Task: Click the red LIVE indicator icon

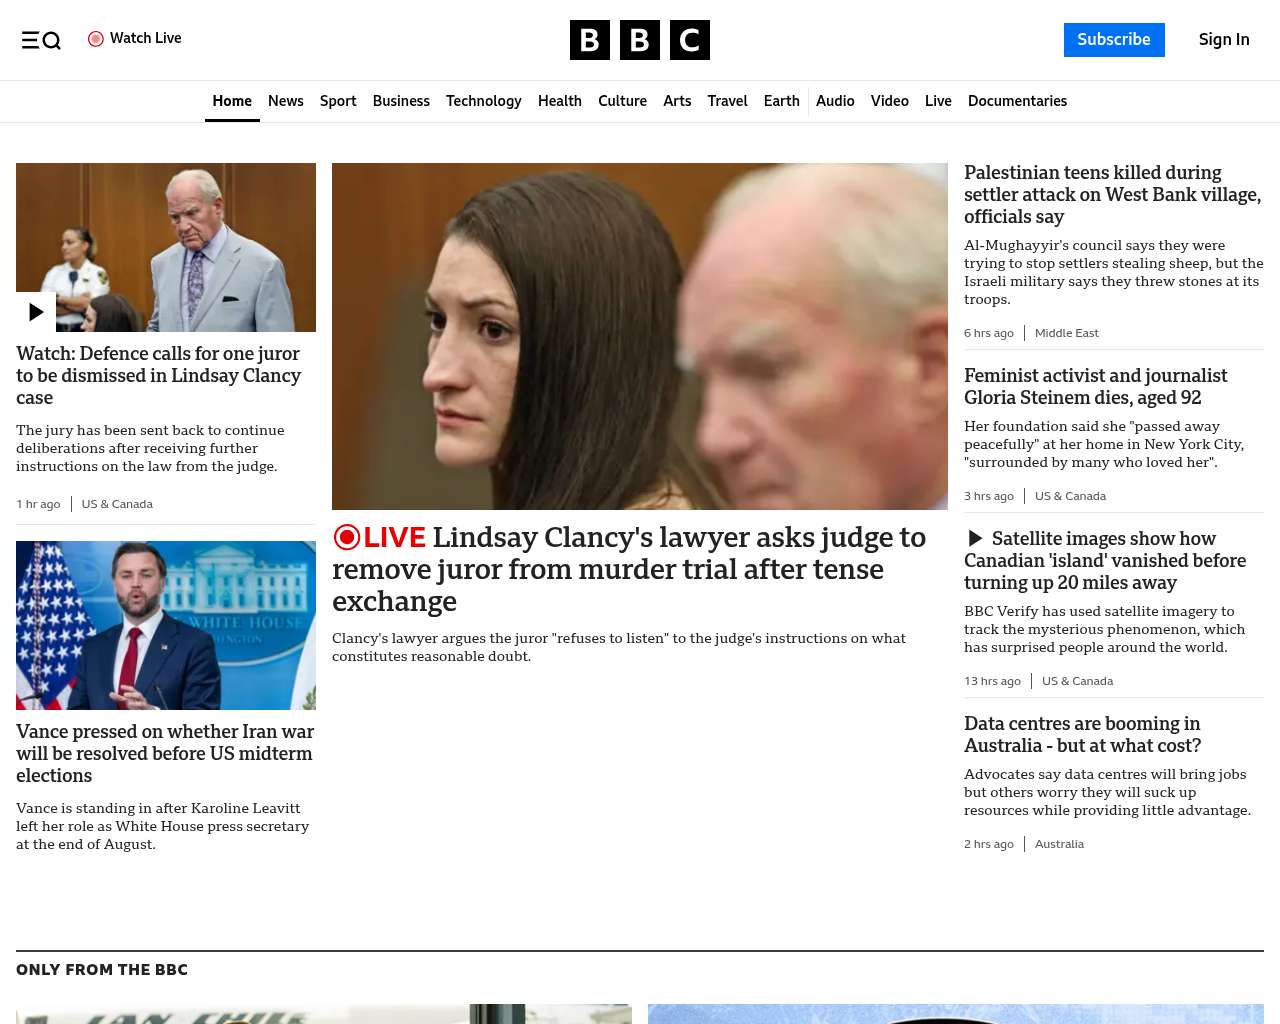Action: coord(346,537)
